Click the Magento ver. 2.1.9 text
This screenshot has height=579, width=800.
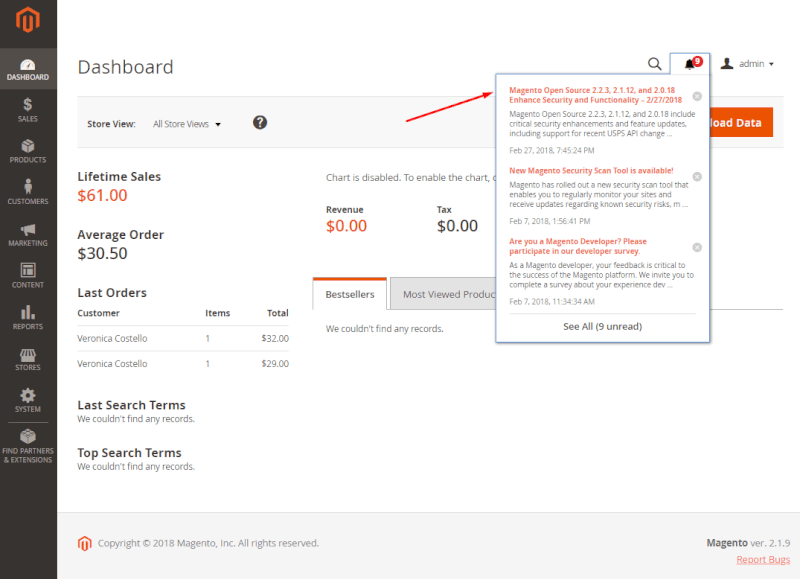748,543
